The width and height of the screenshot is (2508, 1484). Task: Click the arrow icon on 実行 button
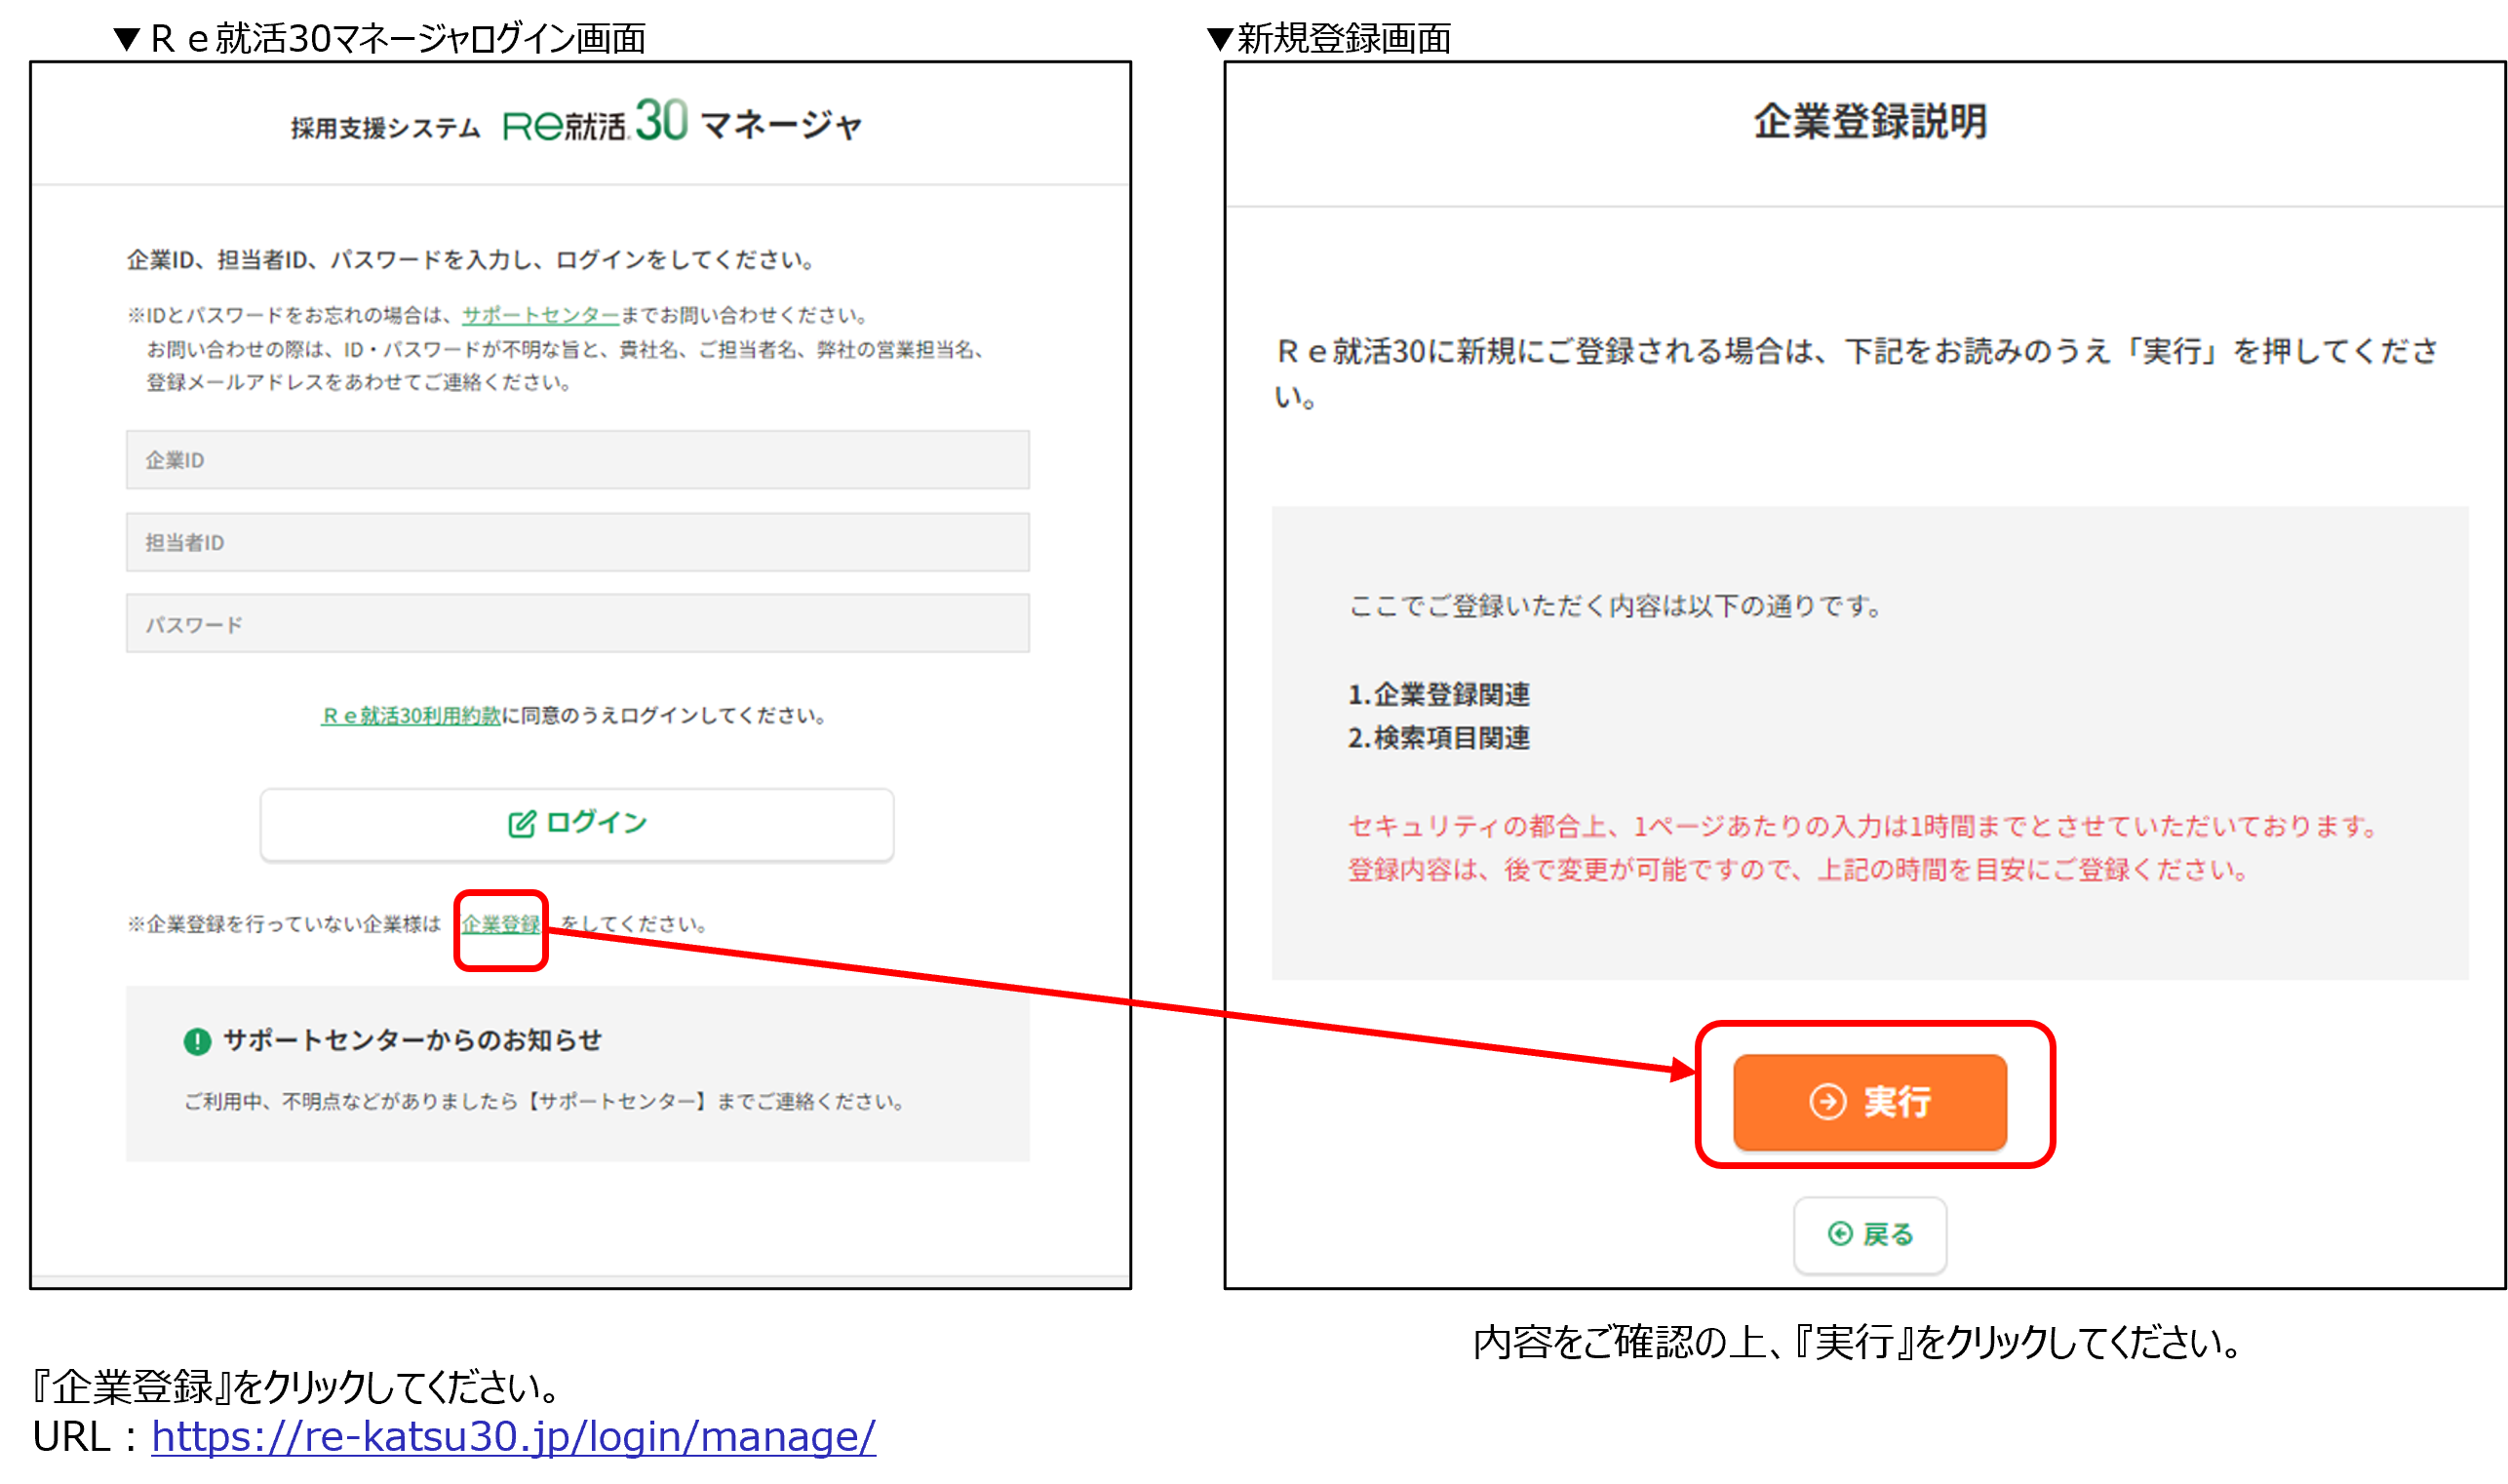click(1827, 1102)
